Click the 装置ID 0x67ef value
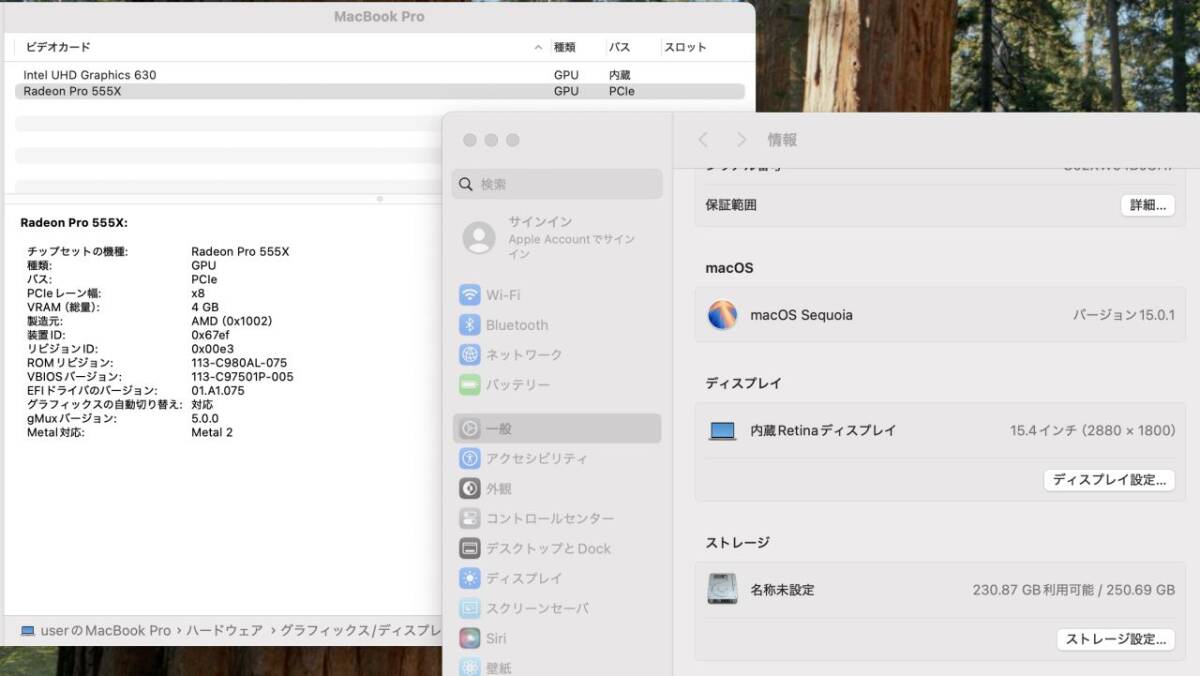1200x676 pixels. tap(210, 335)
